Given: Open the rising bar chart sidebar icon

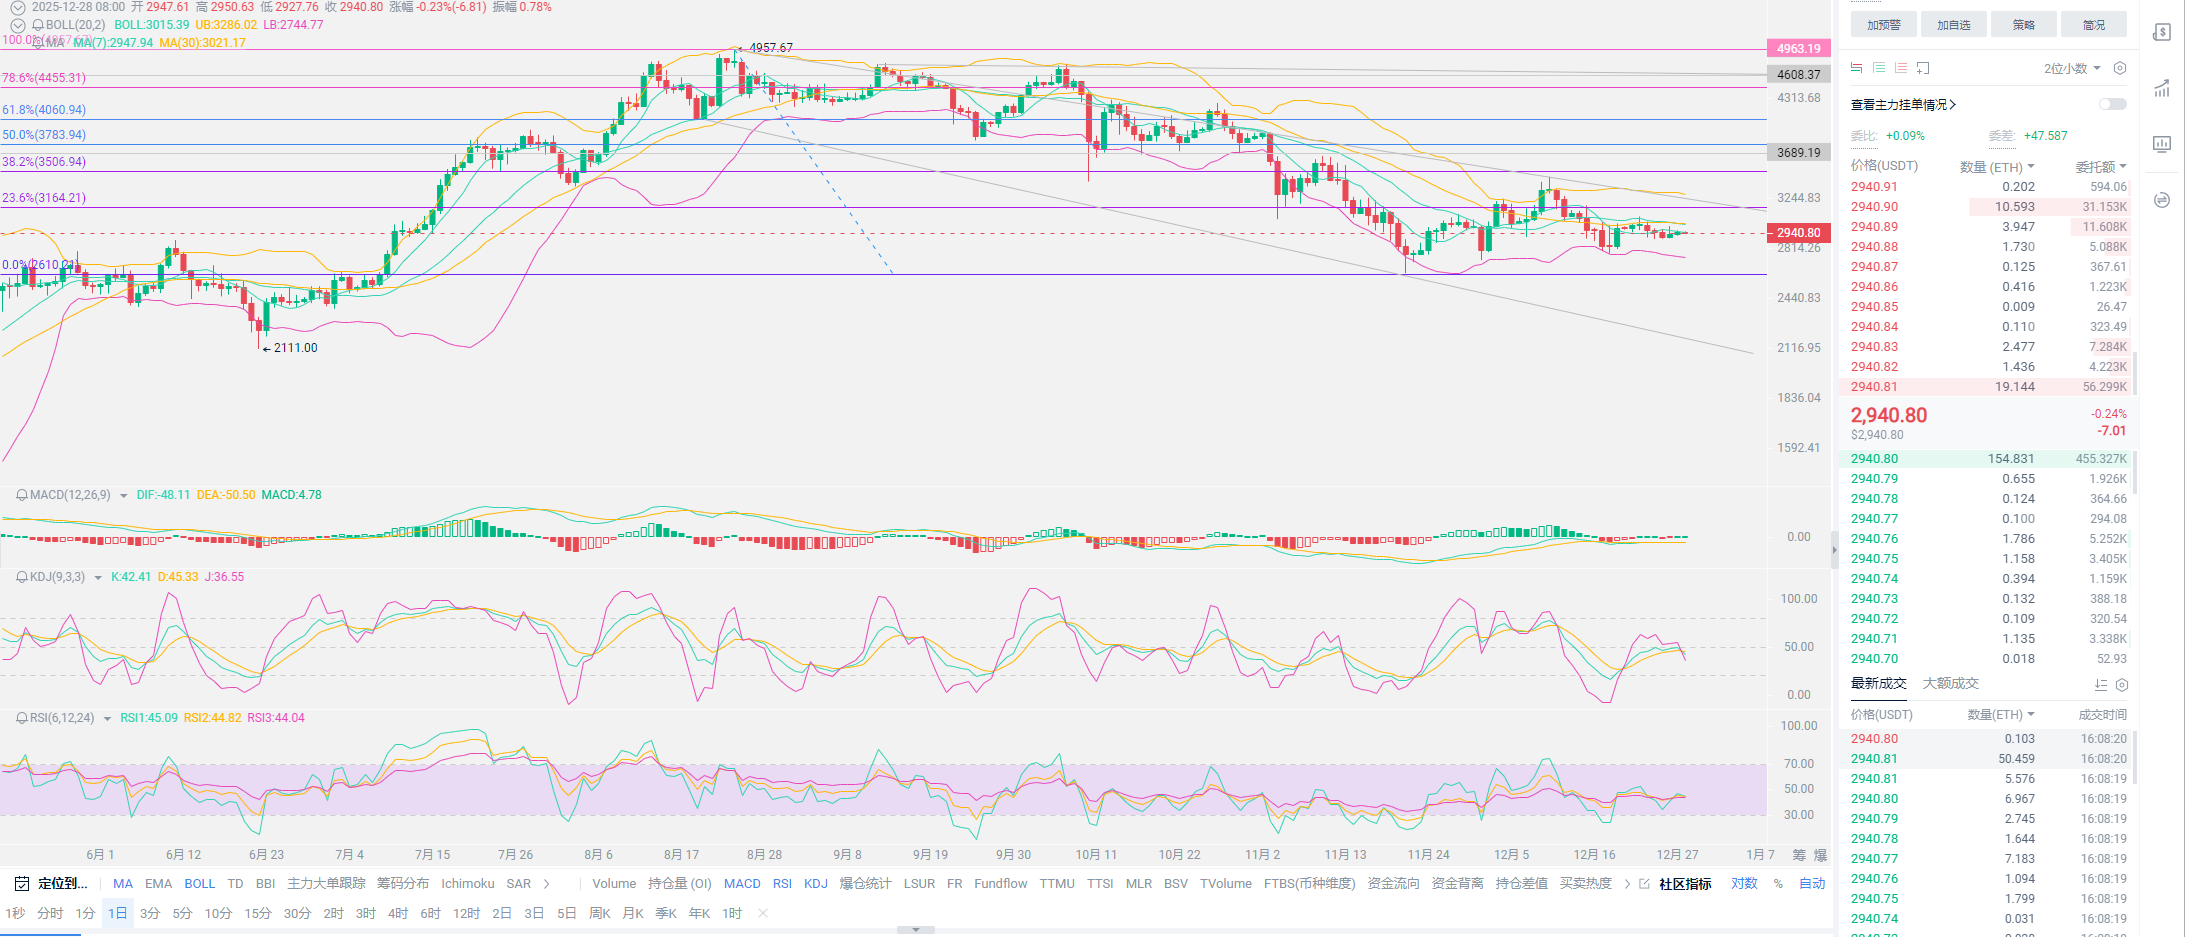Looking at the screenshot, I should (2161, 88).
